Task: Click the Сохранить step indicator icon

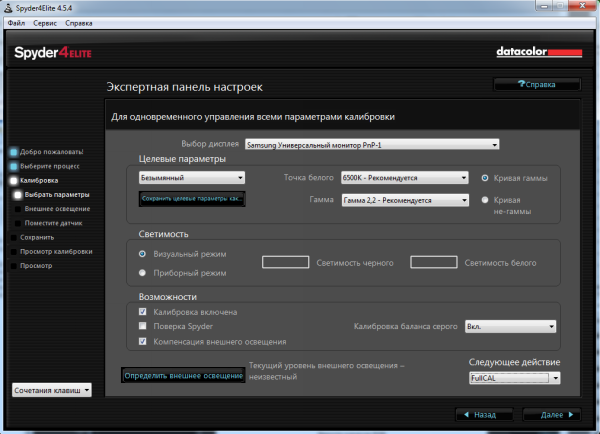Action: 14,238
